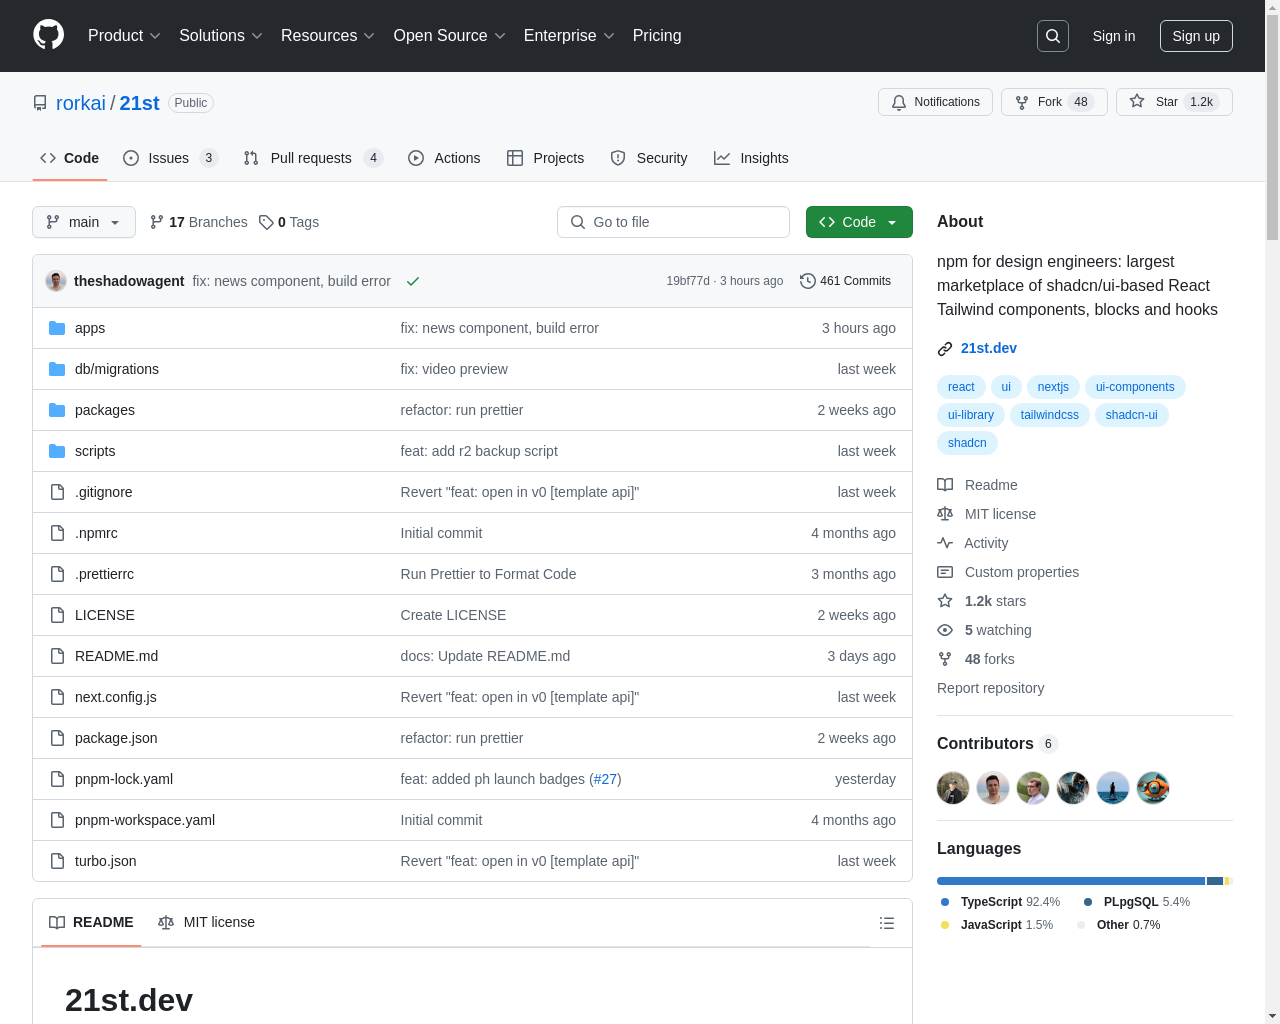Open the 461 Commits history
1280x1024 pixels.
845,281
